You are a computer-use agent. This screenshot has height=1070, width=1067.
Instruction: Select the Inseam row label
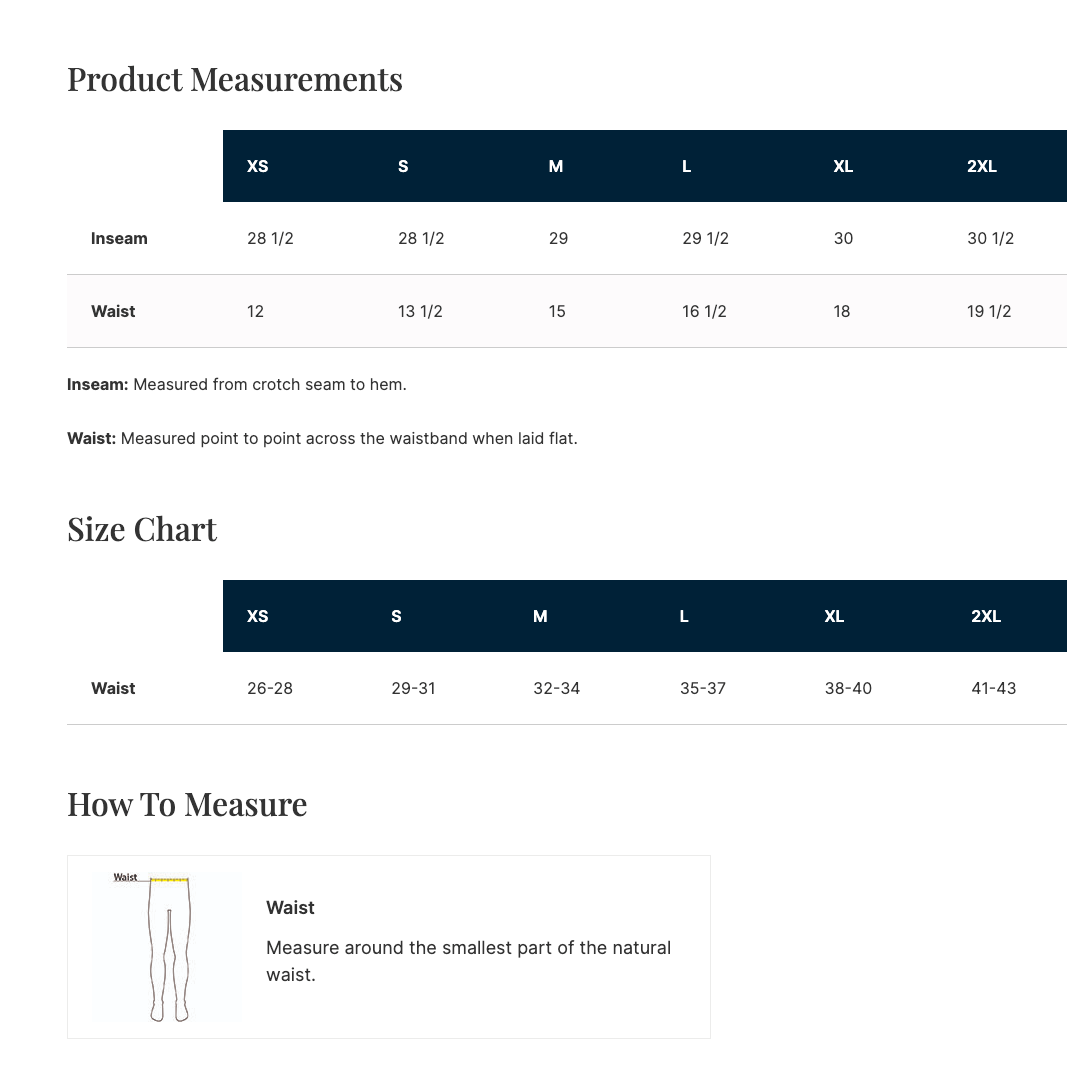(119, 238)
